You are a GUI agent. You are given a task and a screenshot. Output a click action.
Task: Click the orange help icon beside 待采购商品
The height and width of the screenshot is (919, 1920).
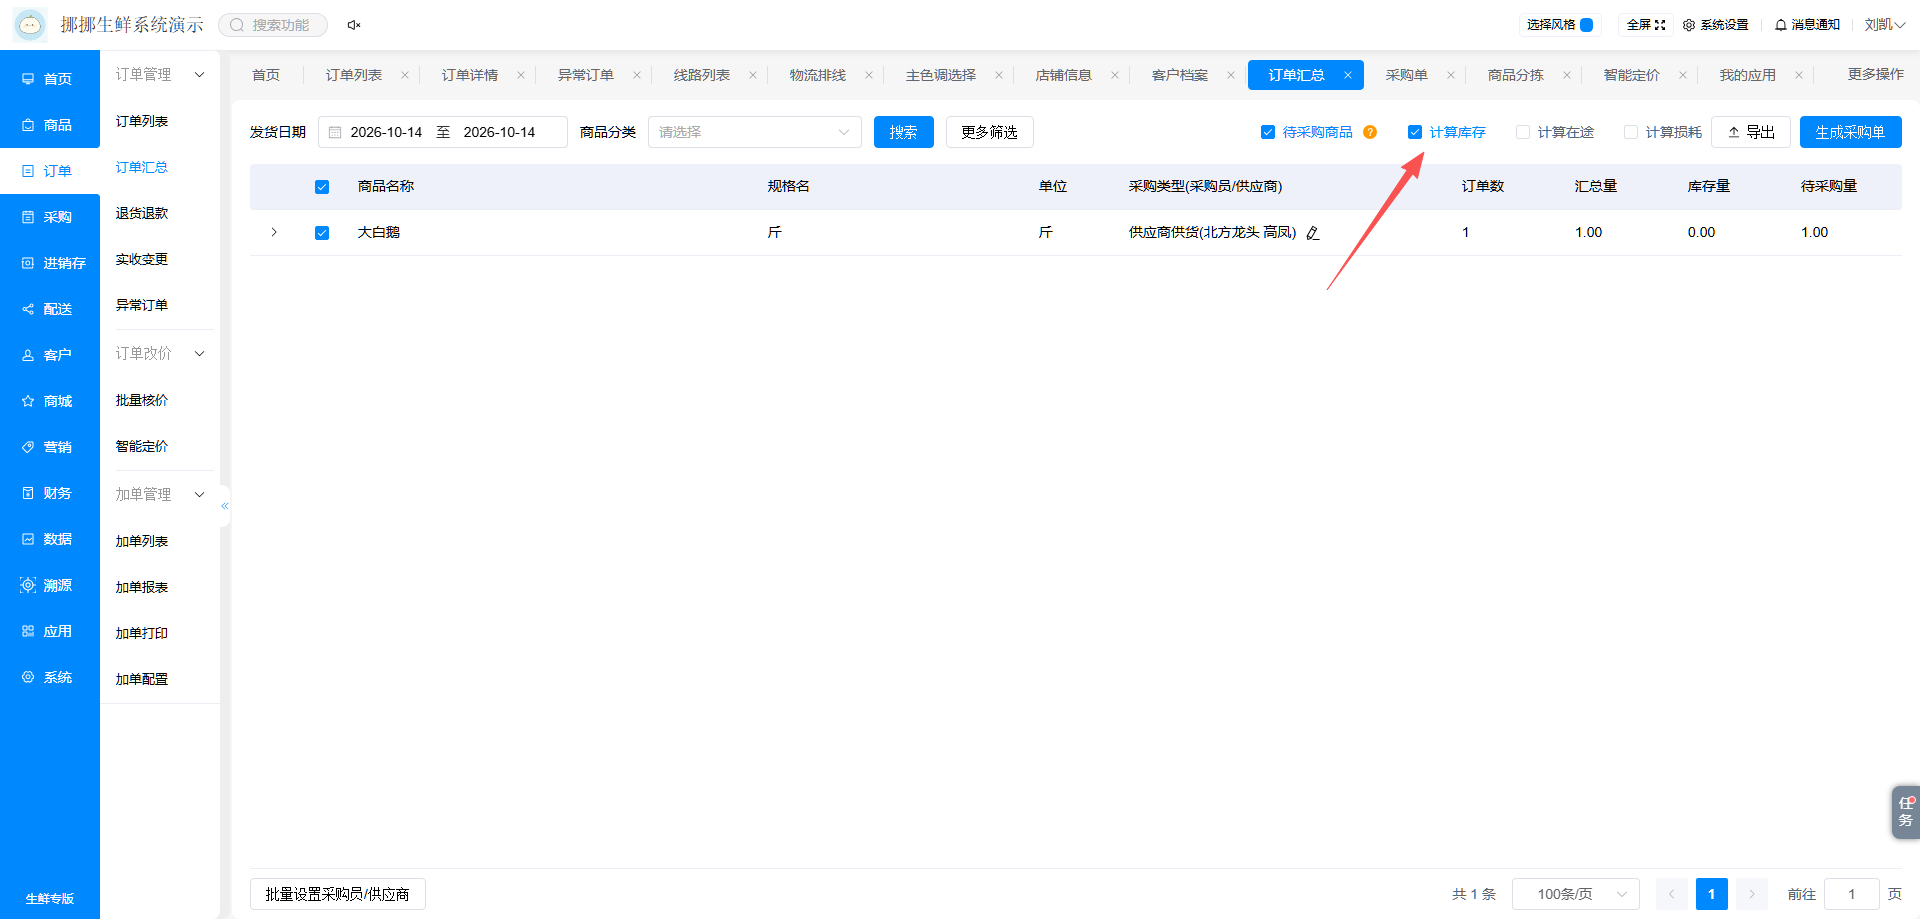(1370, 132)
